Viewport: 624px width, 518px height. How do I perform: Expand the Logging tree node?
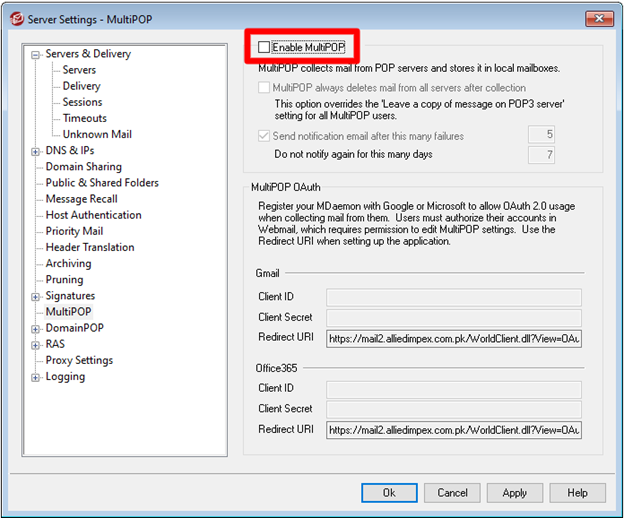[x=36, y=377]
